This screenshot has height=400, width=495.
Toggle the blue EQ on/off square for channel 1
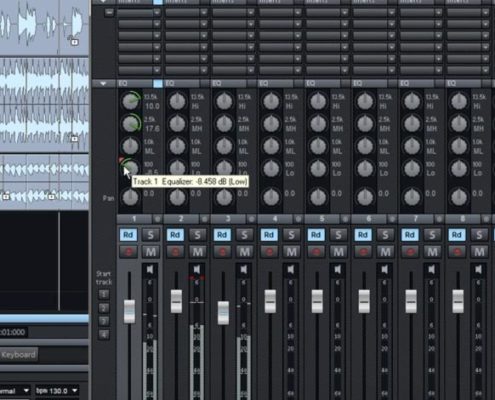click(x=158, y=83)
